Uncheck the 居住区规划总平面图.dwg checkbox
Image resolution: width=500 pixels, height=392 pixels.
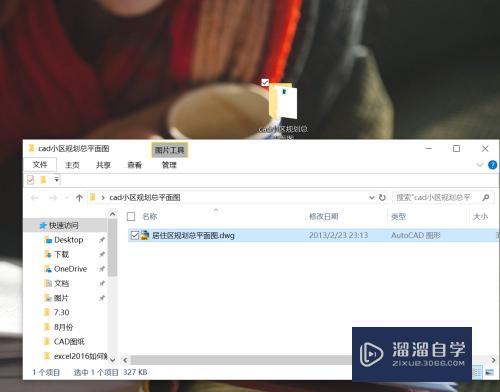tap(135, 235)
